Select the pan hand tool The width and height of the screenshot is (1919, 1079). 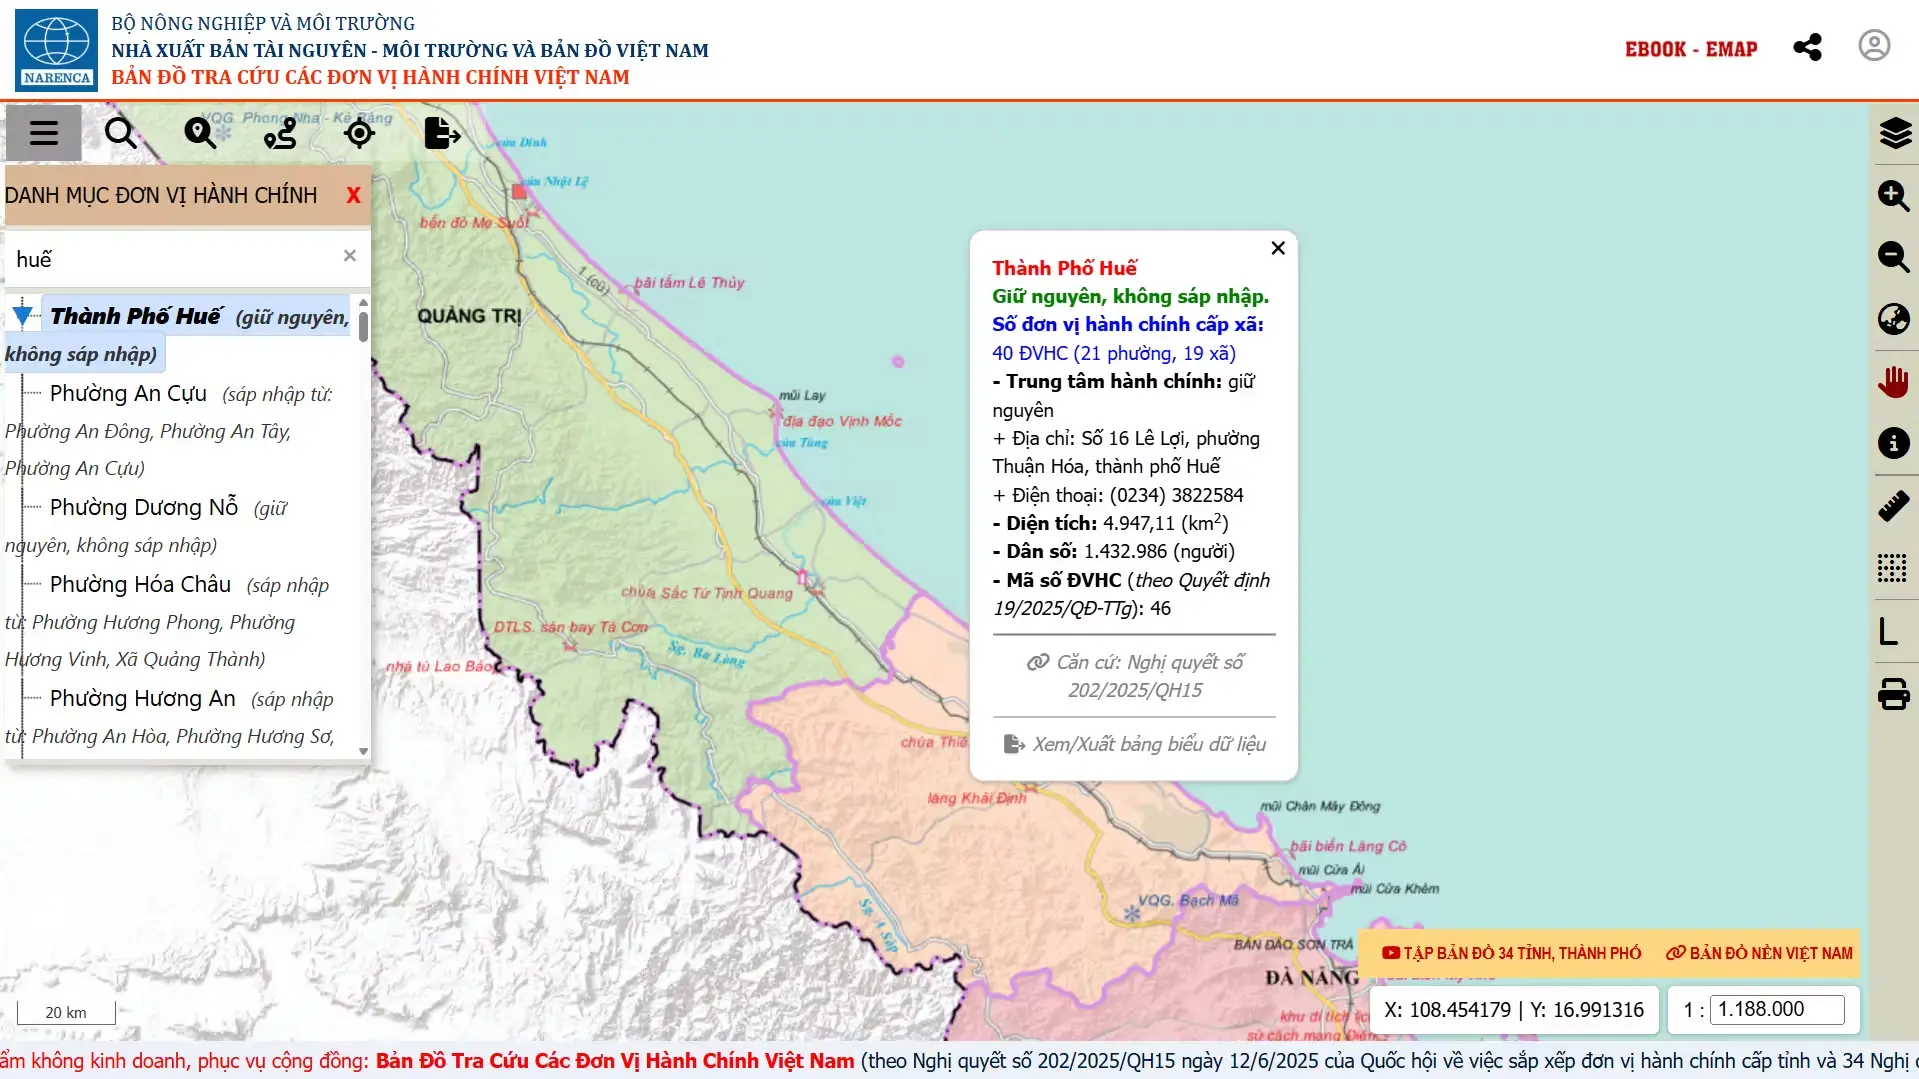(x=1894, y=381)
